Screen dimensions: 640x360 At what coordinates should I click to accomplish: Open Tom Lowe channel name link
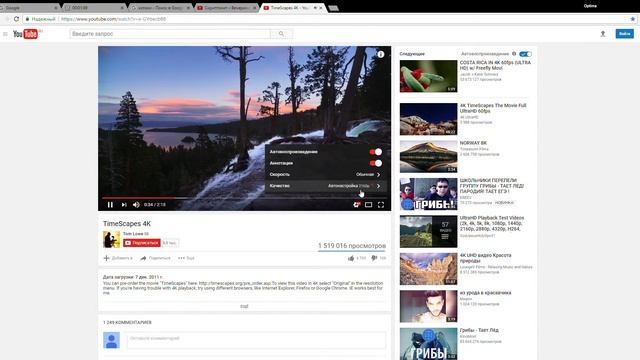[x=136, y=234]
